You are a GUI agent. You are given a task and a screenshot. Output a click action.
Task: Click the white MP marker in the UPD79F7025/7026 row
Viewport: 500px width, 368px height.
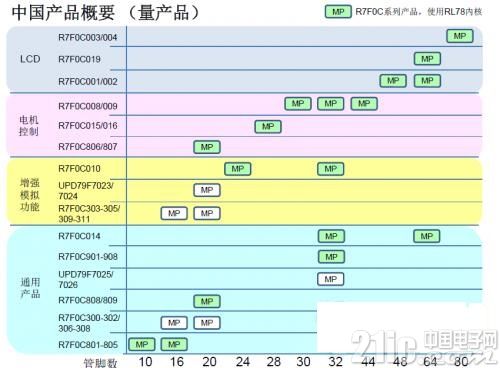pos(331,279)
